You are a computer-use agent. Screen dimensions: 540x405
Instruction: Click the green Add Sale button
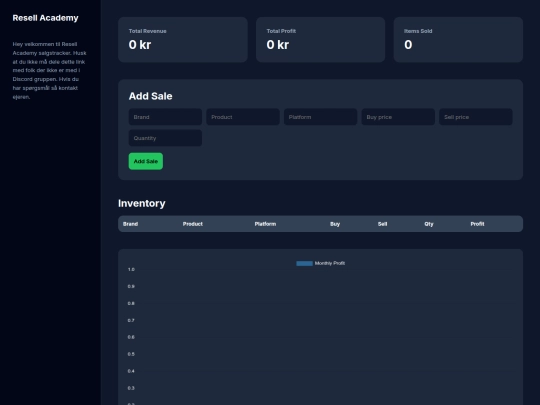pyautogui.click(x=146, y=161)
